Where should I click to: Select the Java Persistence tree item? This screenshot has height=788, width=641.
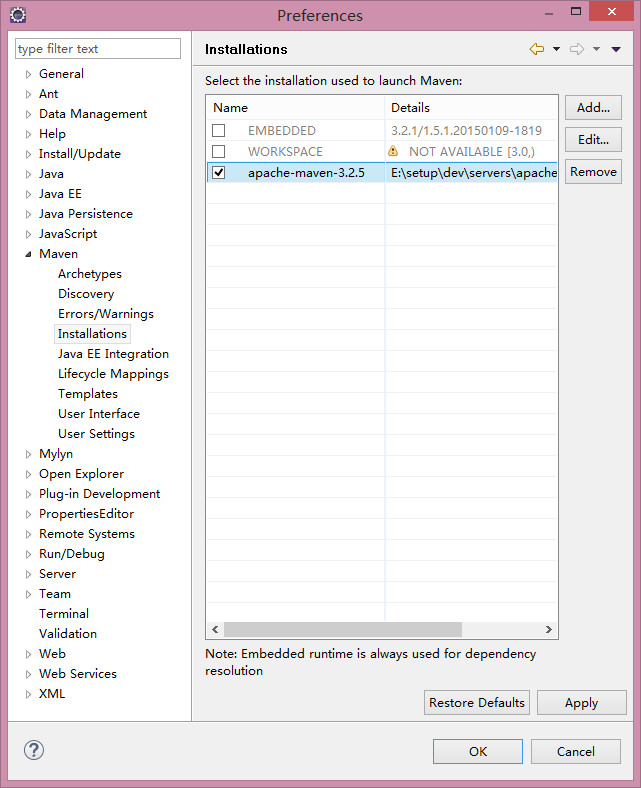point(86,214)
